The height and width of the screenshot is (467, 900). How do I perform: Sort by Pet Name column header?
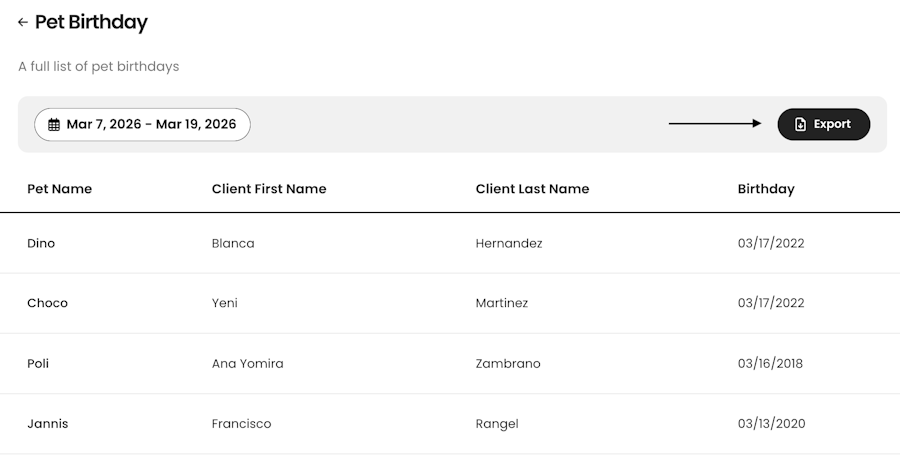pyautogui.click(x=60, y=189)
